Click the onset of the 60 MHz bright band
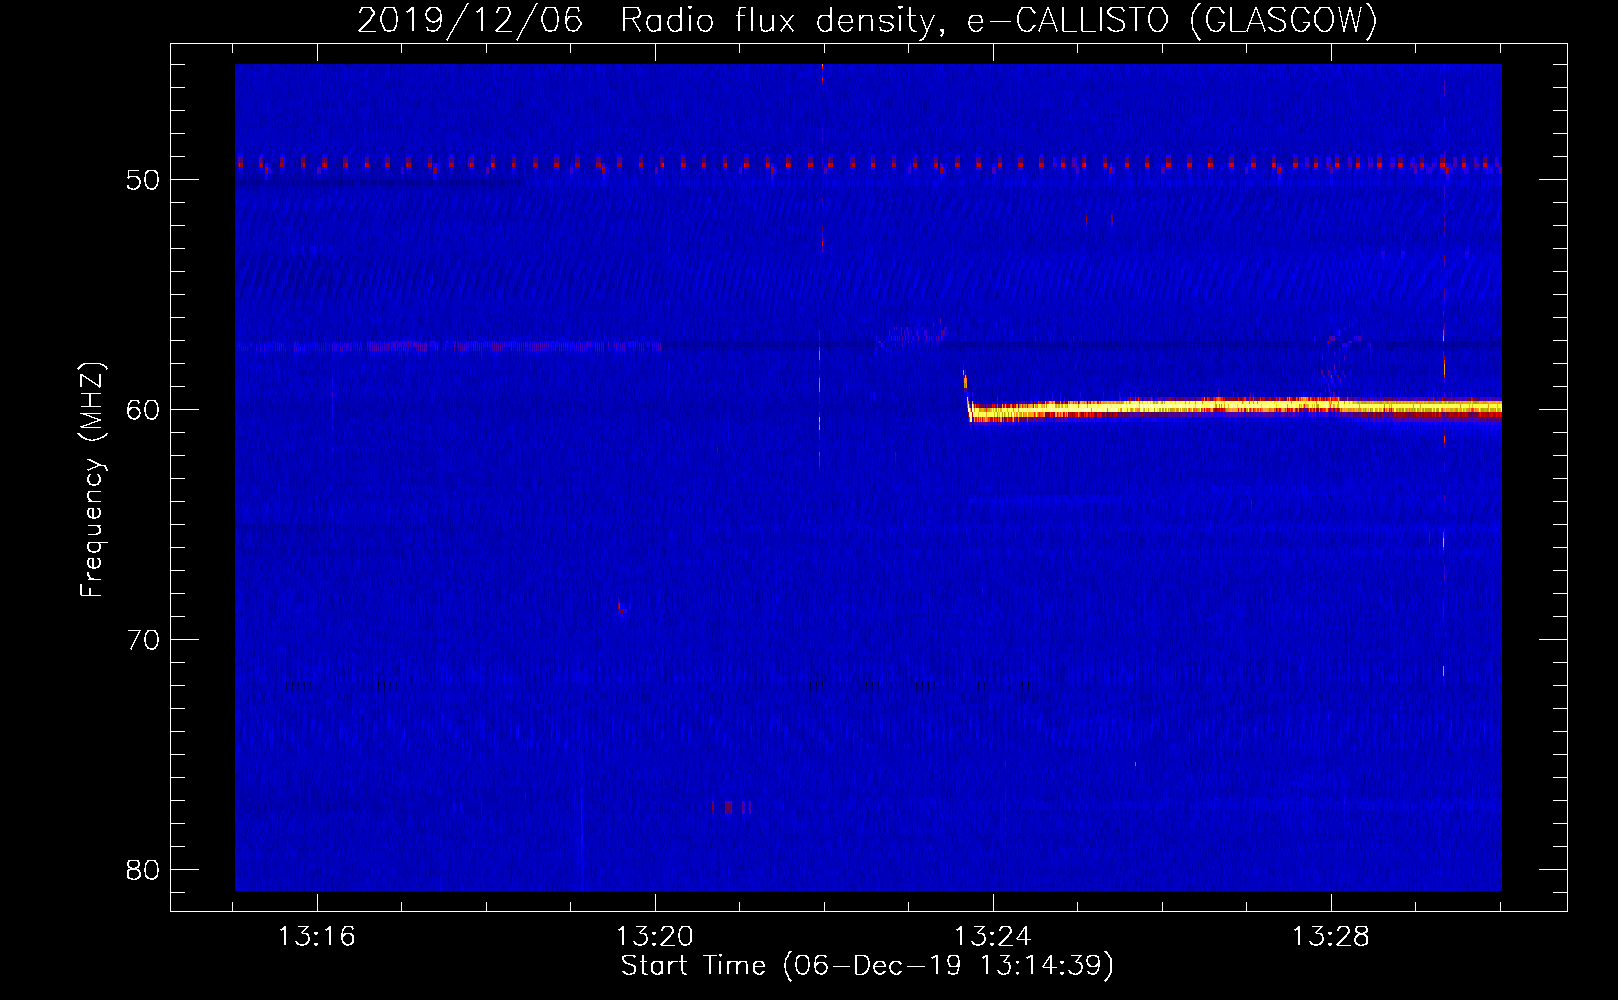 pos(968,398)
